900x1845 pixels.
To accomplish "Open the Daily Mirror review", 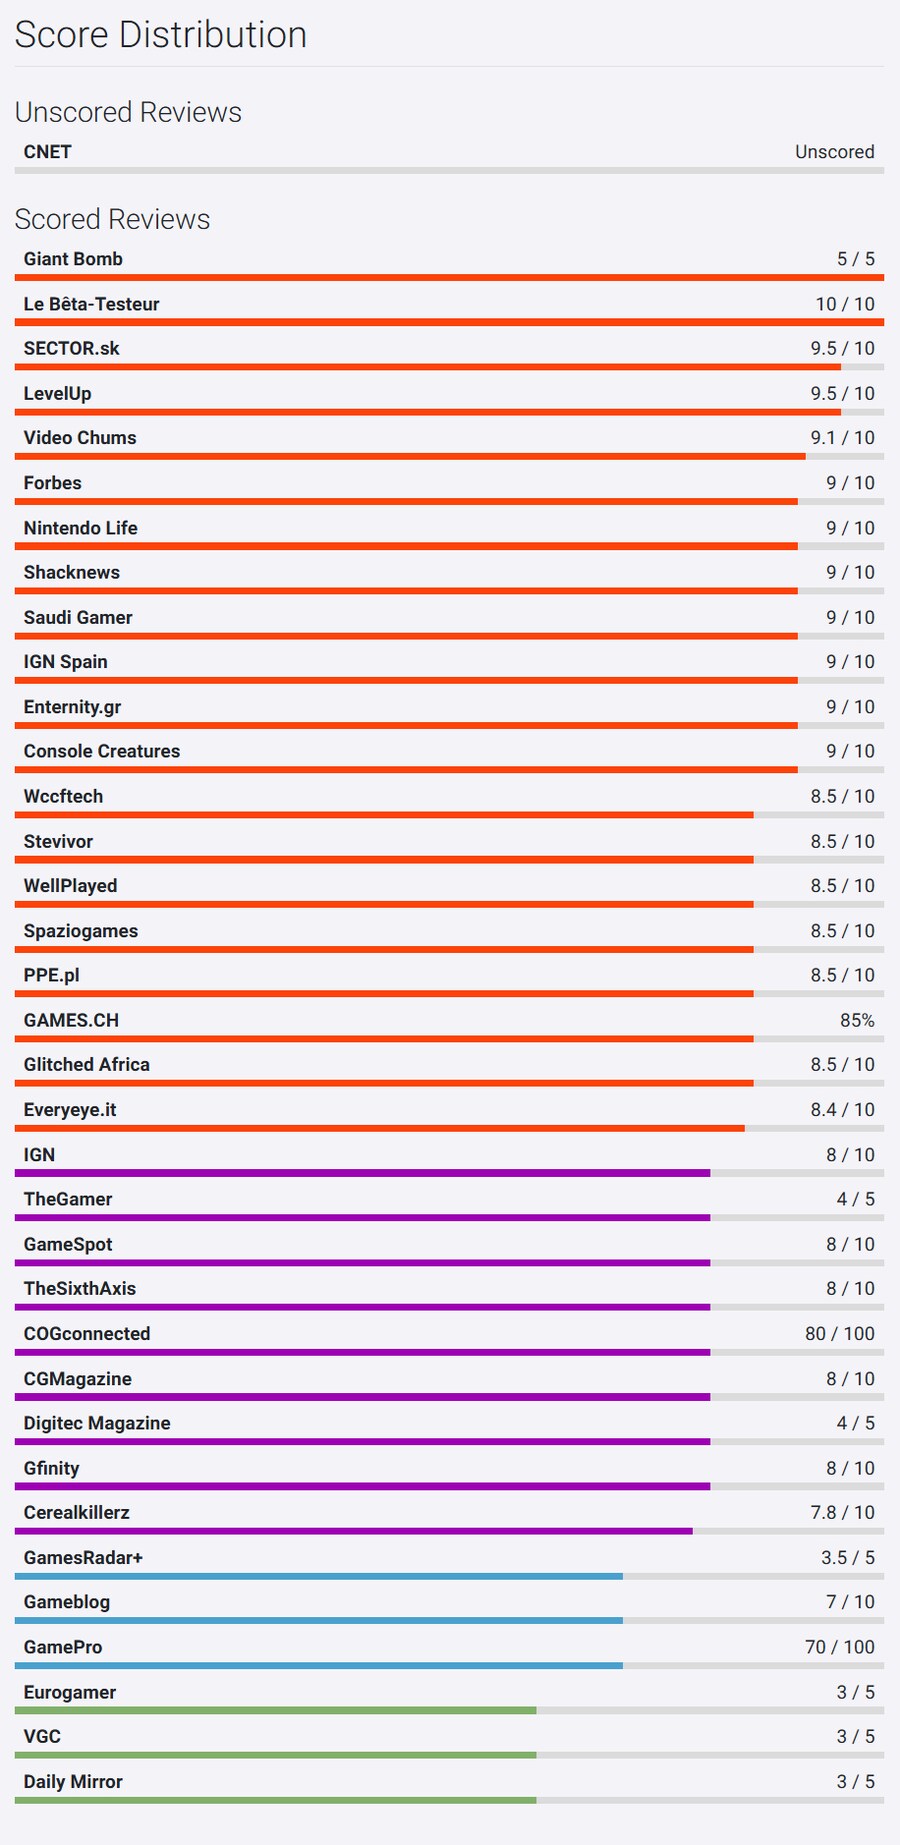I will 73,1782.
